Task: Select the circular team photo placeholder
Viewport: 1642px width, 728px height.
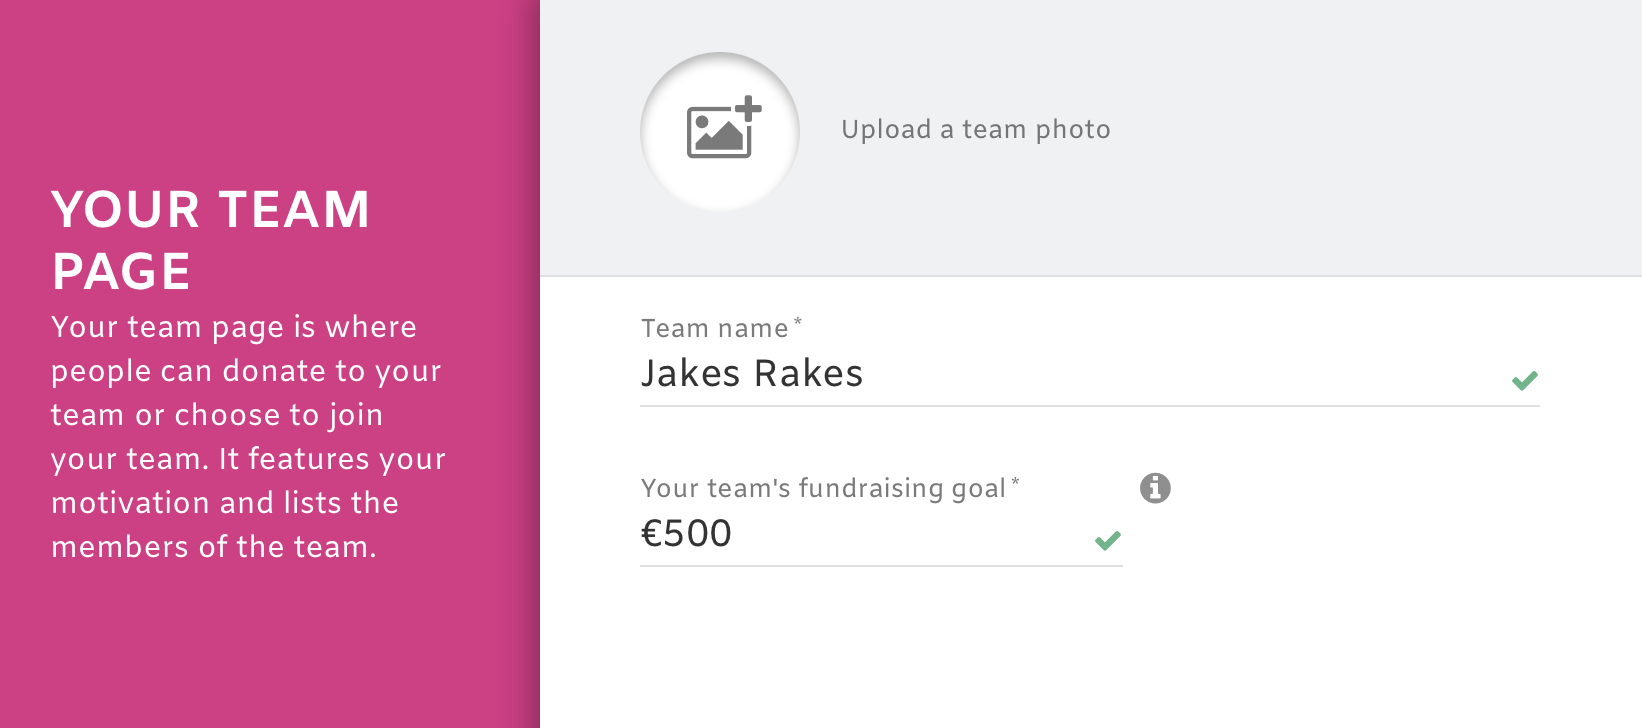Action: click(x=720, y=131)
